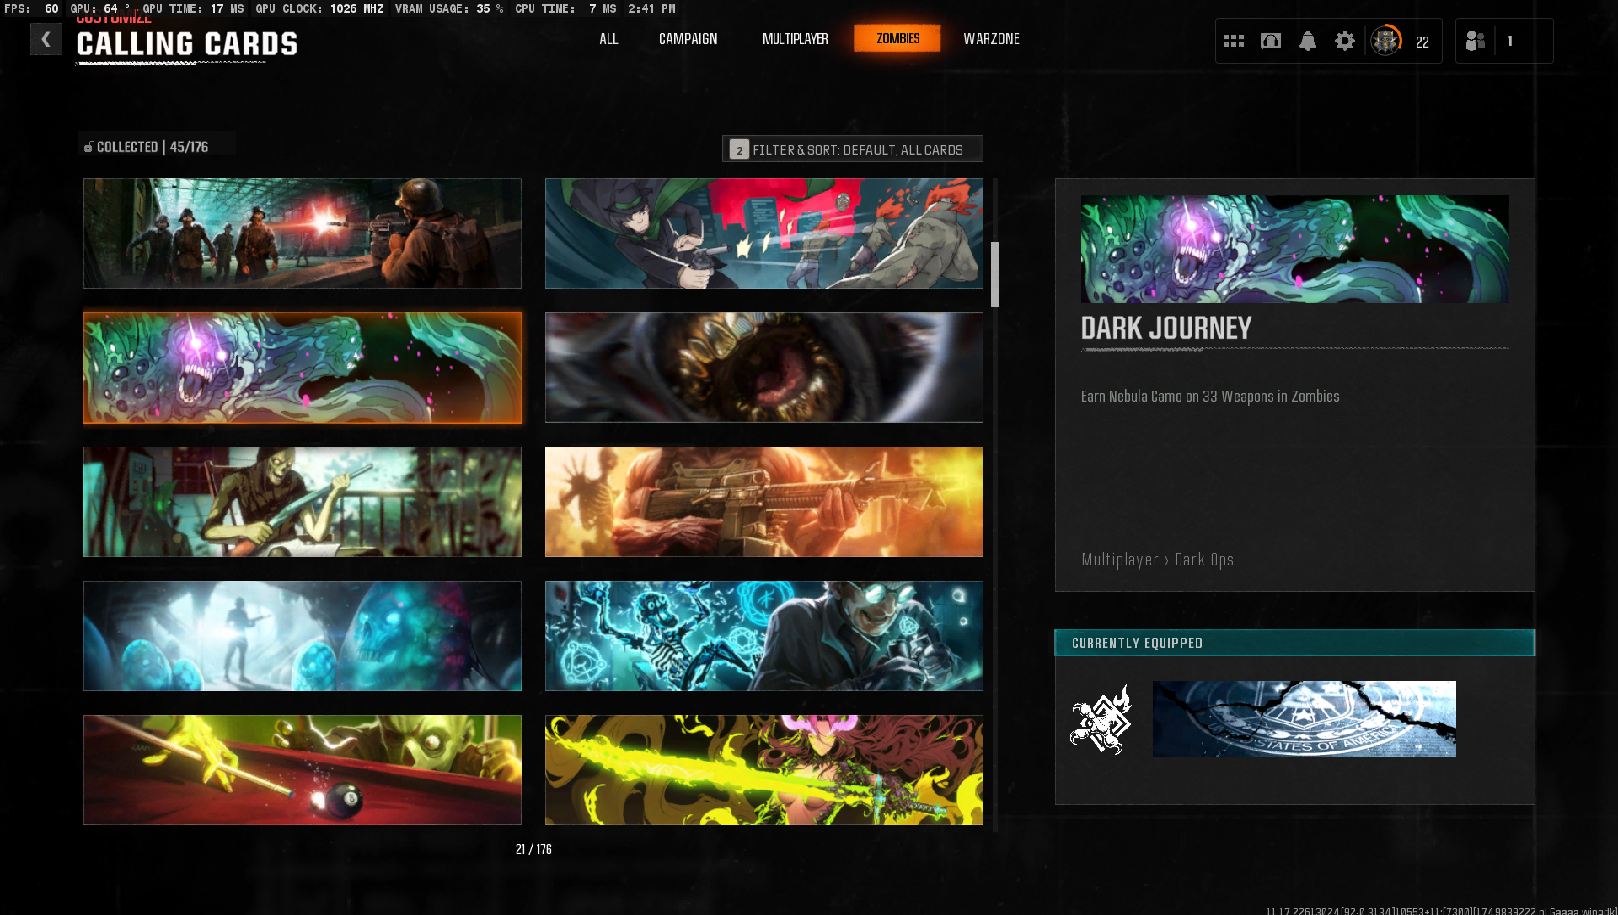Screen dimensions: 1618x915
Task: Click the CALLING CARDS heading
Action: (x=187, y=44)
